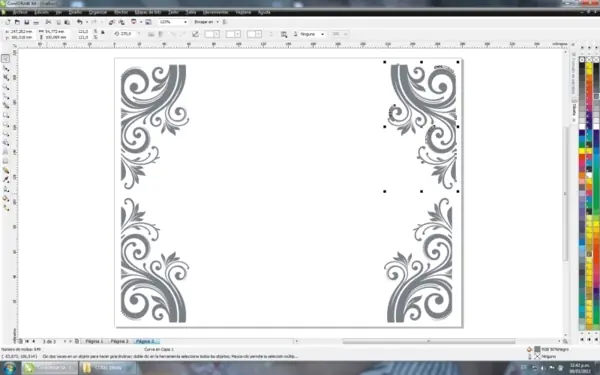600x375 pixels.
Task: Select the Text tool in the toolbox
Action: point(5,152)
